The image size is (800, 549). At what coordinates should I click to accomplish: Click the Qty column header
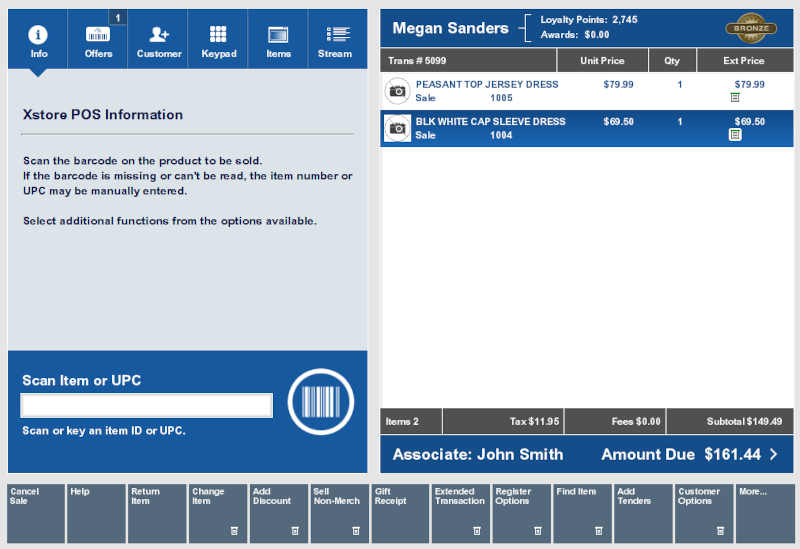672,61
